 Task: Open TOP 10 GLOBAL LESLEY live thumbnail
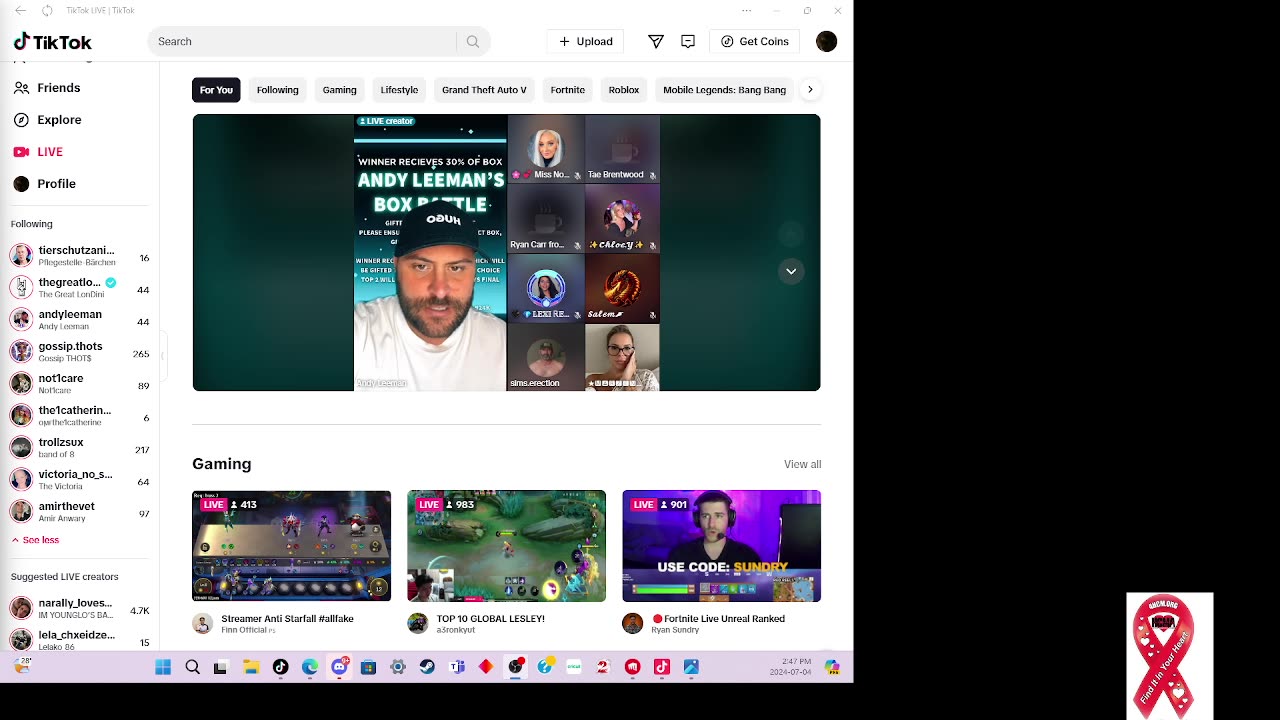[x=506, y=546]
